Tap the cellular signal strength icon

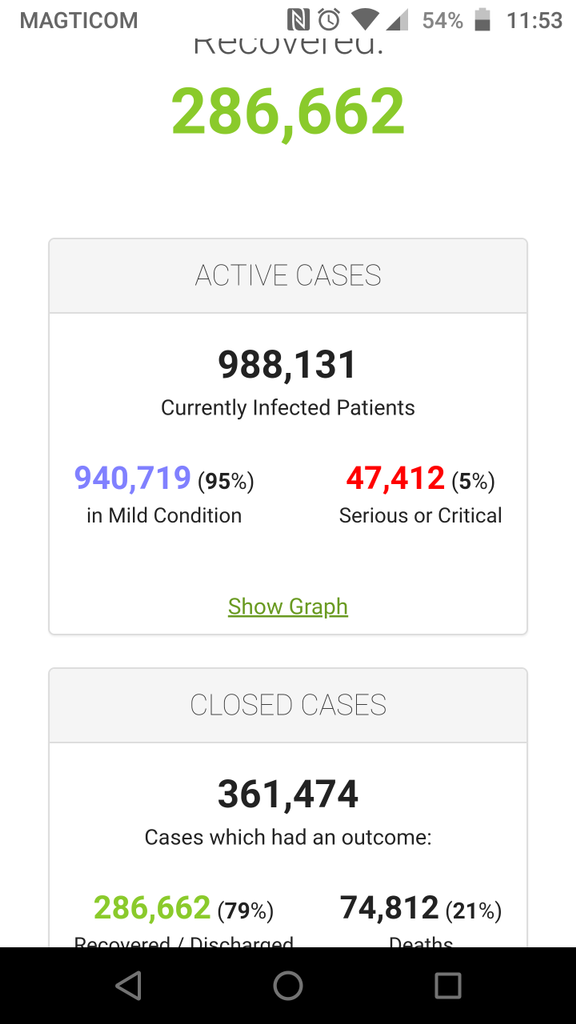397,20
